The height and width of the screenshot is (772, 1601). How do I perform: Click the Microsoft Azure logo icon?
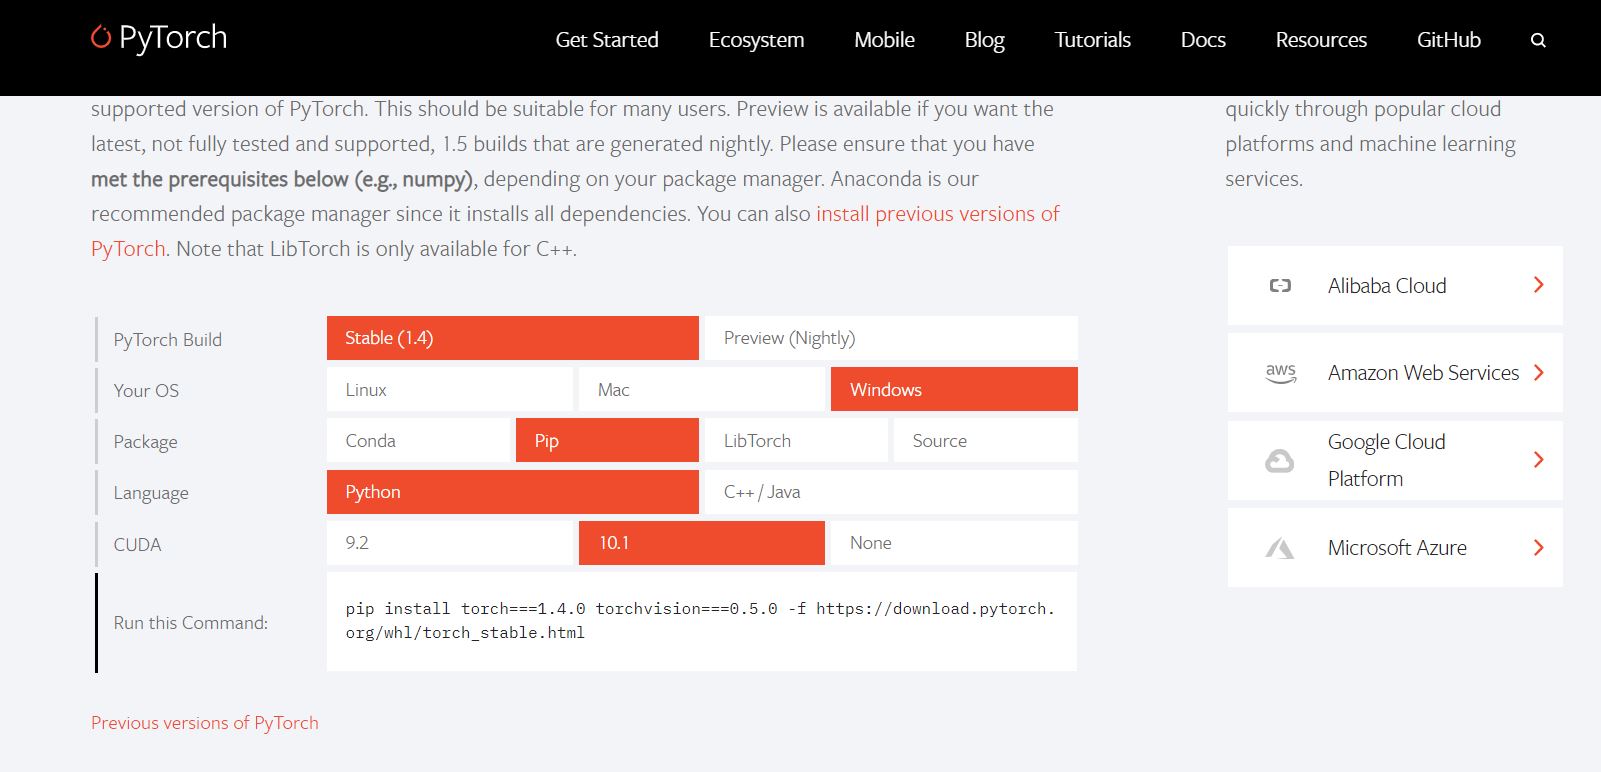click(x=1280, y=548)
